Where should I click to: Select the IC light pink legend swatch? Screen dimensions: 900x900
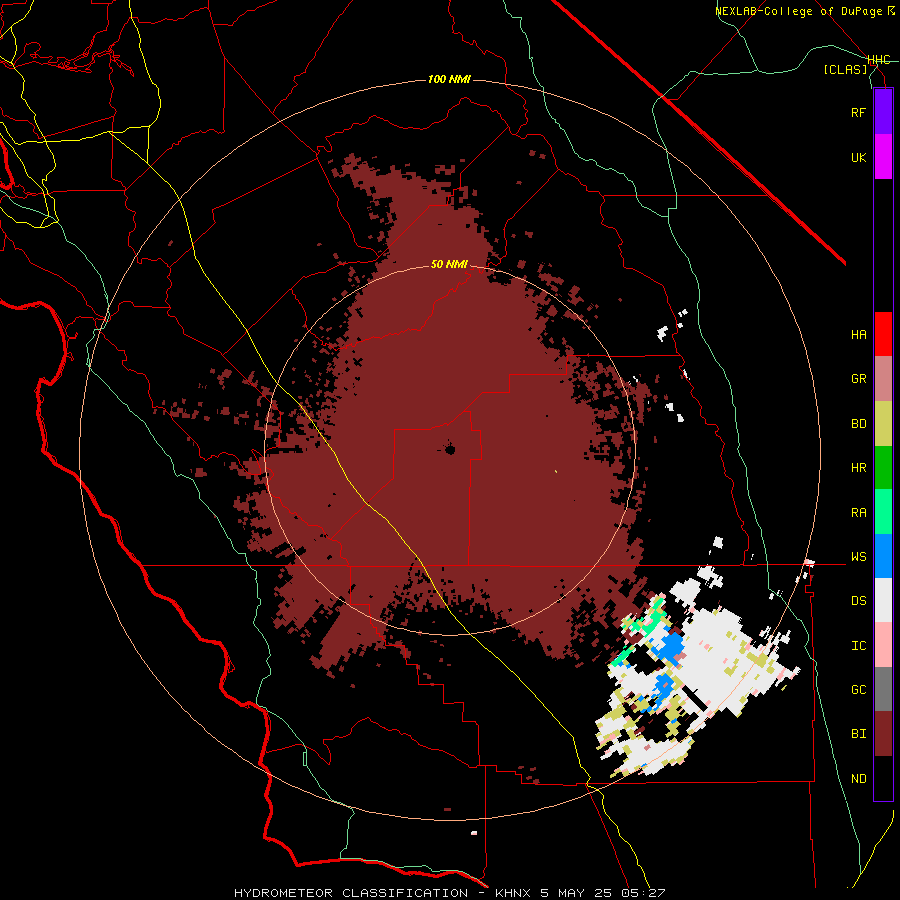(883, 645)
